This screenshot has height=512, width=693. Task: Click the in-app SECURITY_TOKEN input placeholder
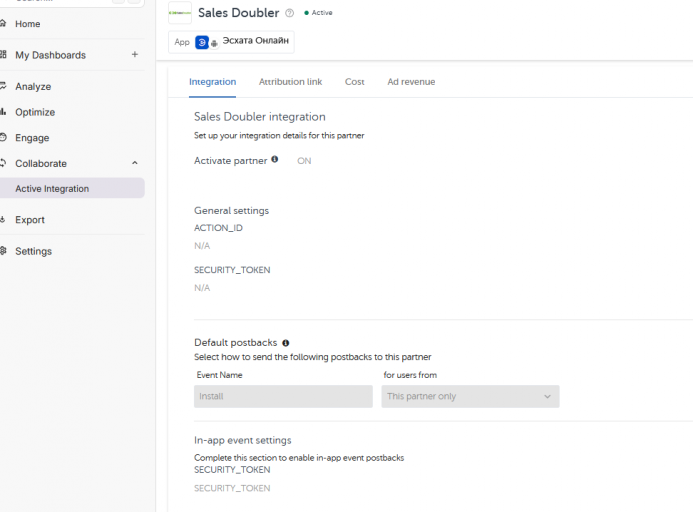[232, 488]
